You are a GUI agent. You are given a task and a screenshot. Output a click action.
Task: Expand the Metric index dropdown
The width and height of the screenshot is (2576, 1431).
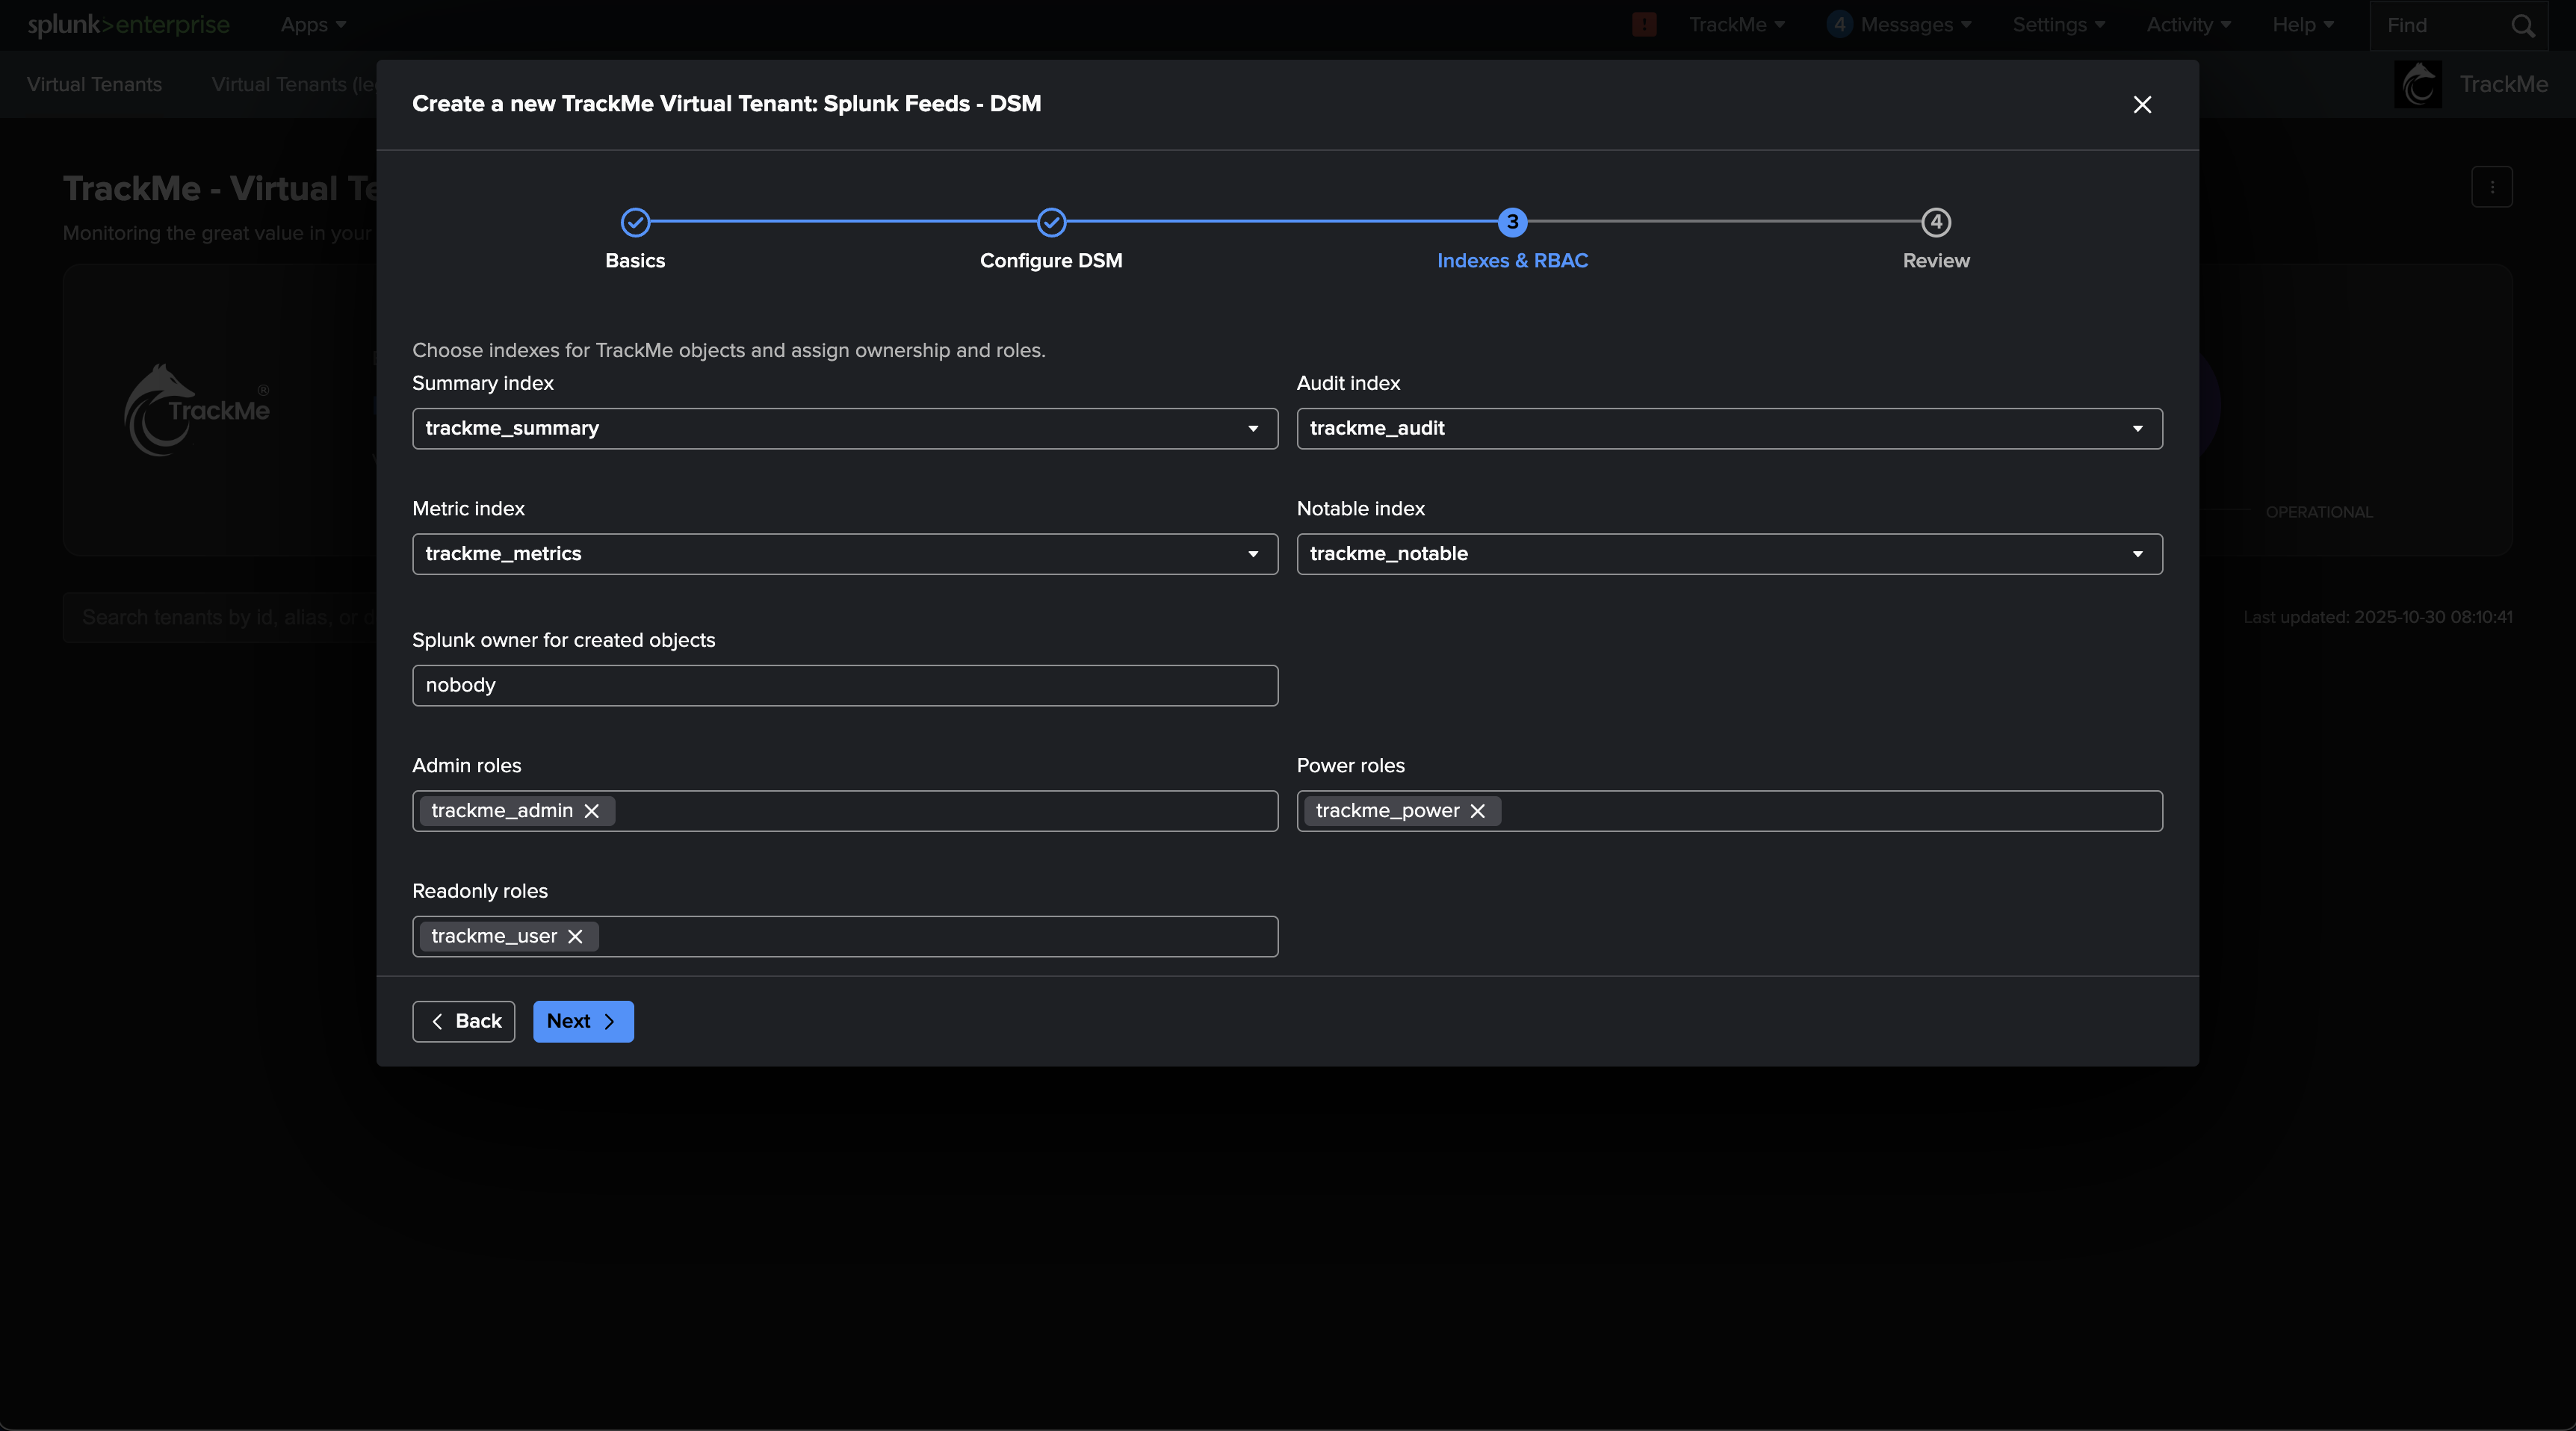(x=844, y=554)
